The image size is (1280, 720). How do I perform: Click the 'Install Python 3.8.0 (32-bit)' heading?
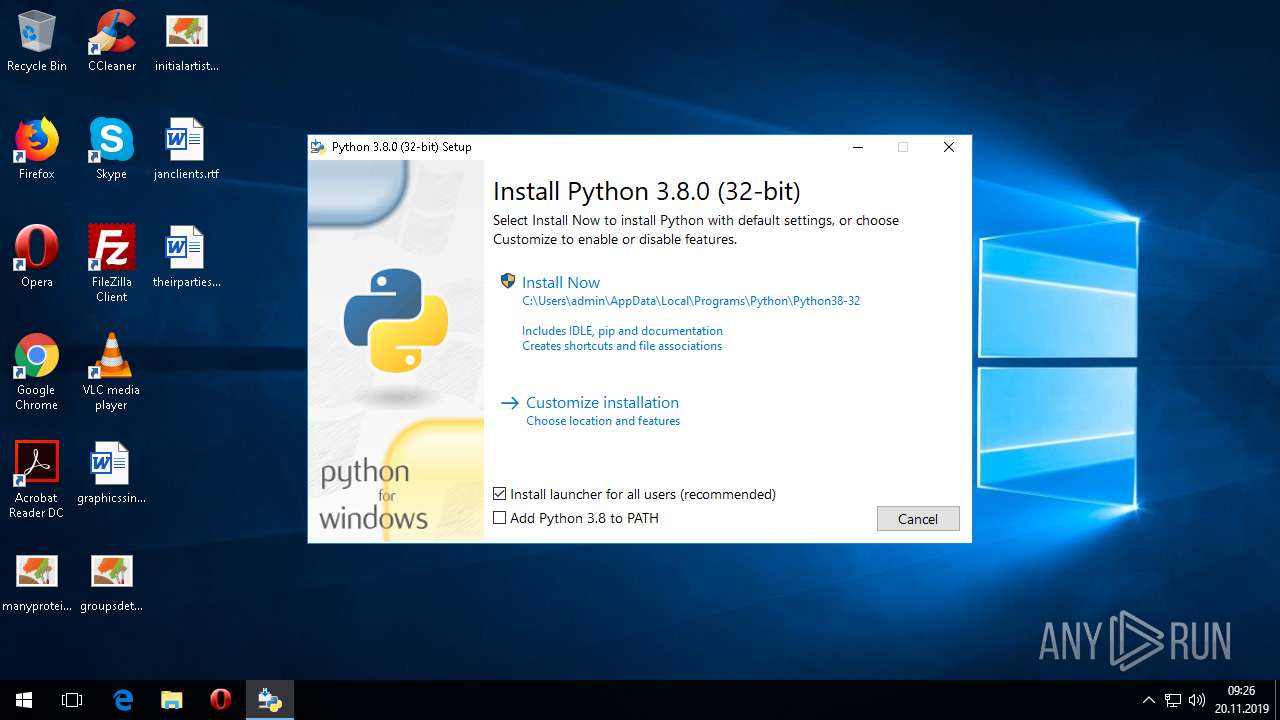647,191
